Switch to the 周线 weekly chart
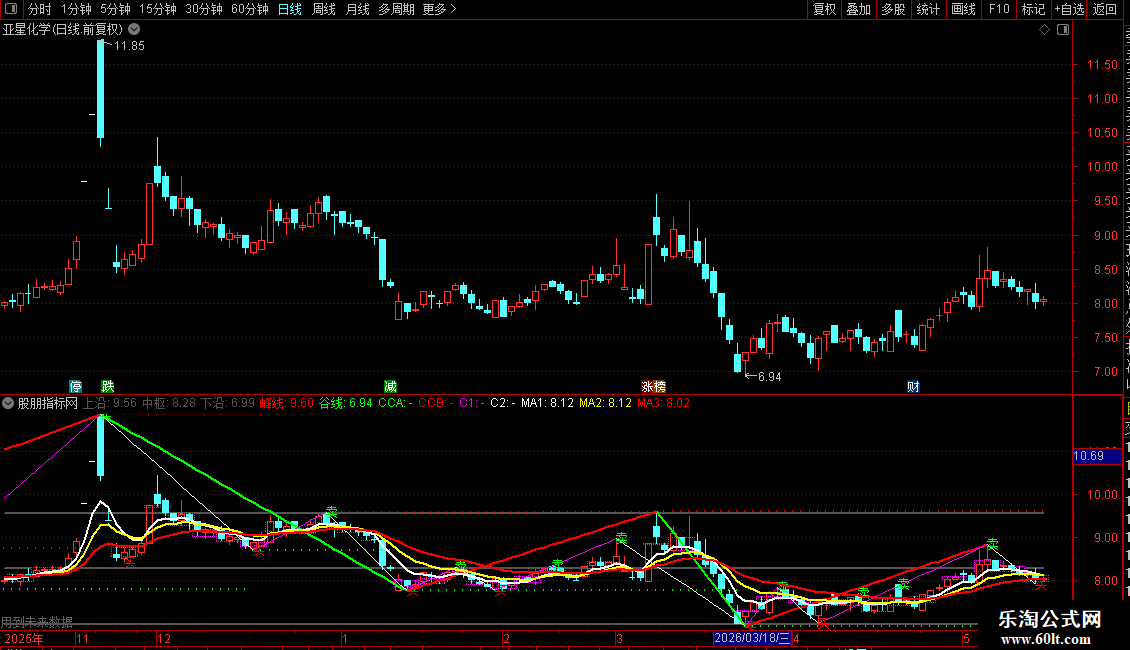Image resolution: width=1130 pixels, height=650 pixels. (324, 9)
